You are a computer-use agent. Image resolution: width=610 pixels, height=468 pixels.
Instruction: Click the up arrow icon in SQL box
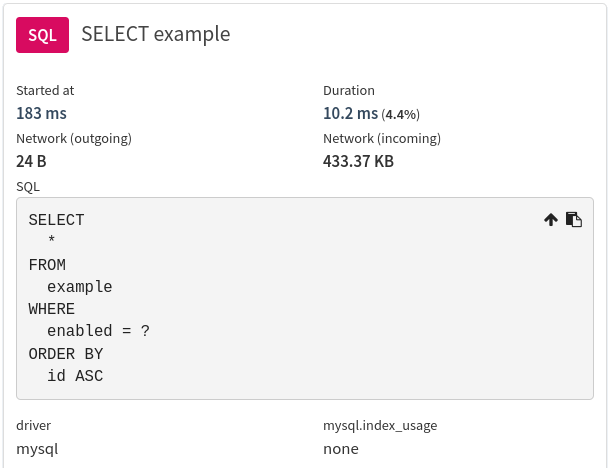(x=550, y=220)
